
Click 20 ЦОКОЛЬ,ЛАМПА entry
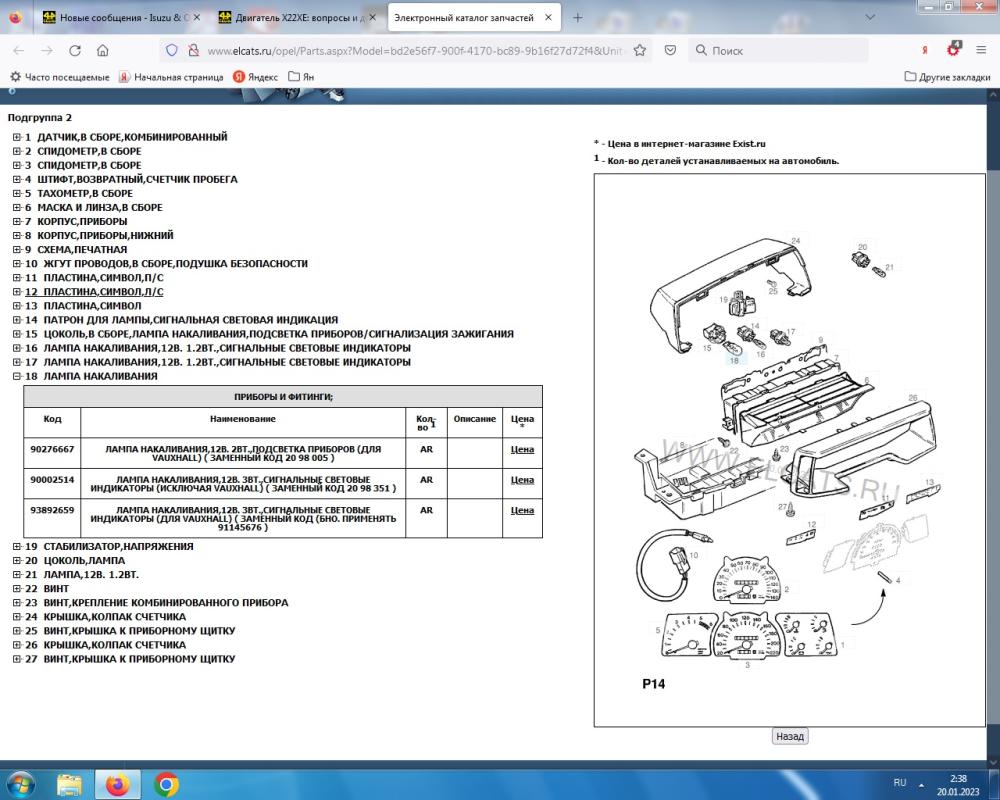click(75, 561)
